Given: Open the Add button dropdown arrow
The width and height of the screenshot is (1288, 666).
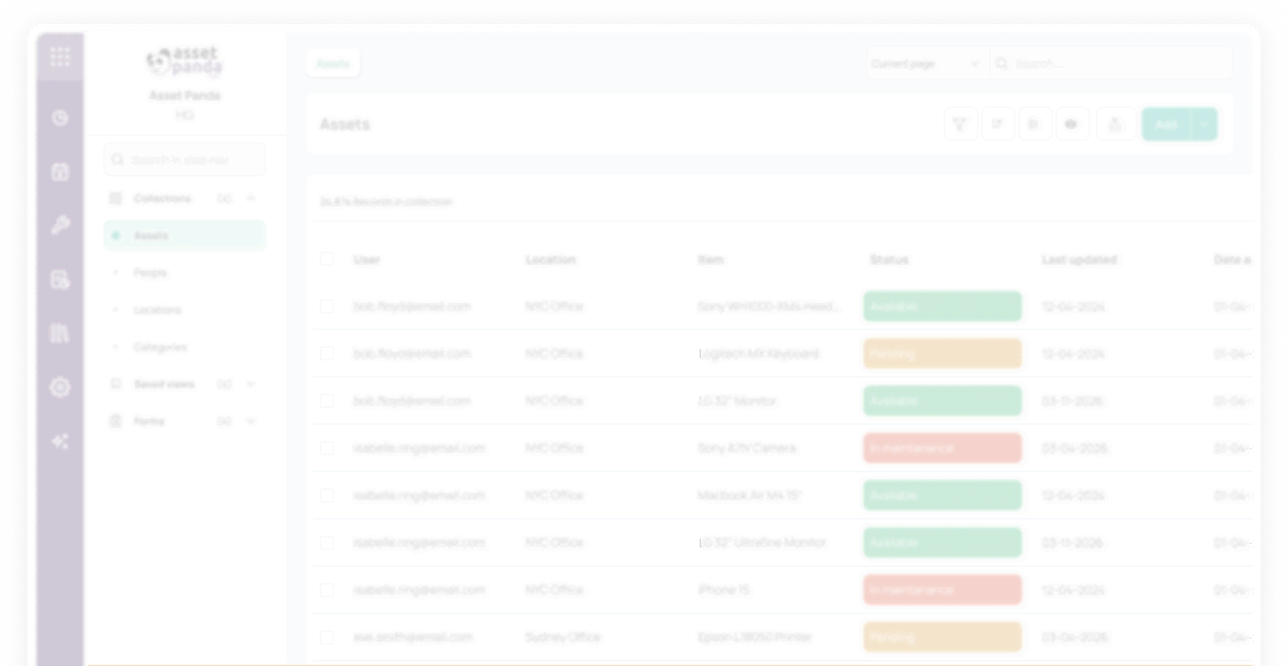Looking at the screenshot, I should (x=1205, y=124).
